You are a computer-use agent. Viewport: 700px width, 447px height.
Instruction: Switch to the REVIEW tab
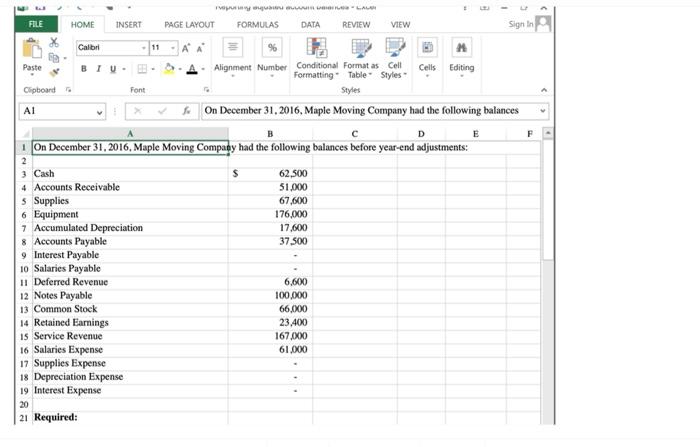pos(356,25)
